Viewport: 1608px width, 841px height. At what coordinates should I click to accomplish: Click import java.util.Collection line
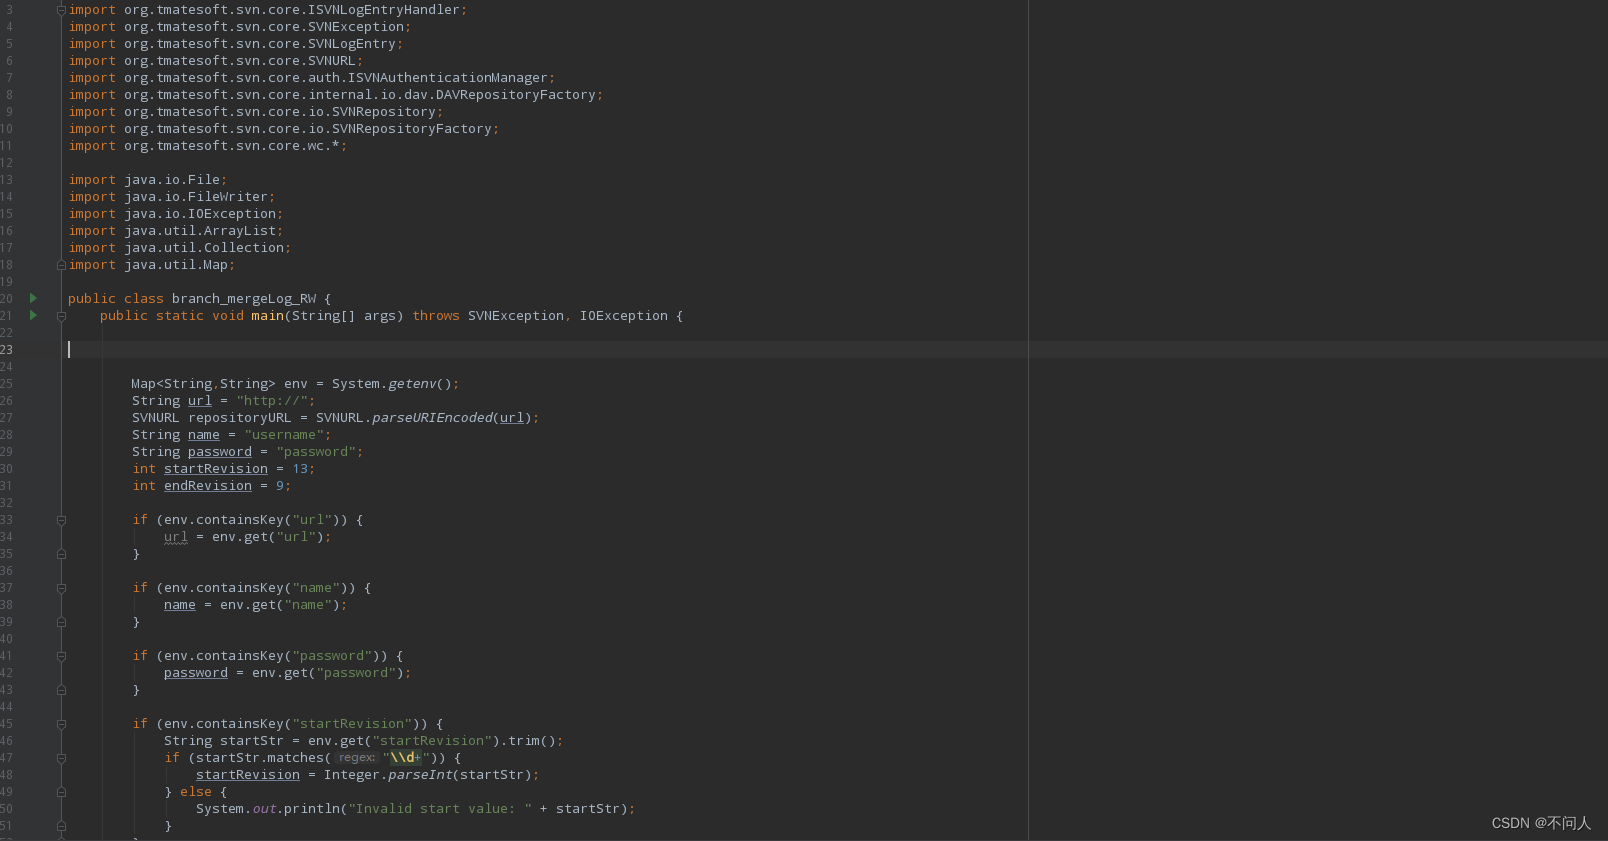180,248
